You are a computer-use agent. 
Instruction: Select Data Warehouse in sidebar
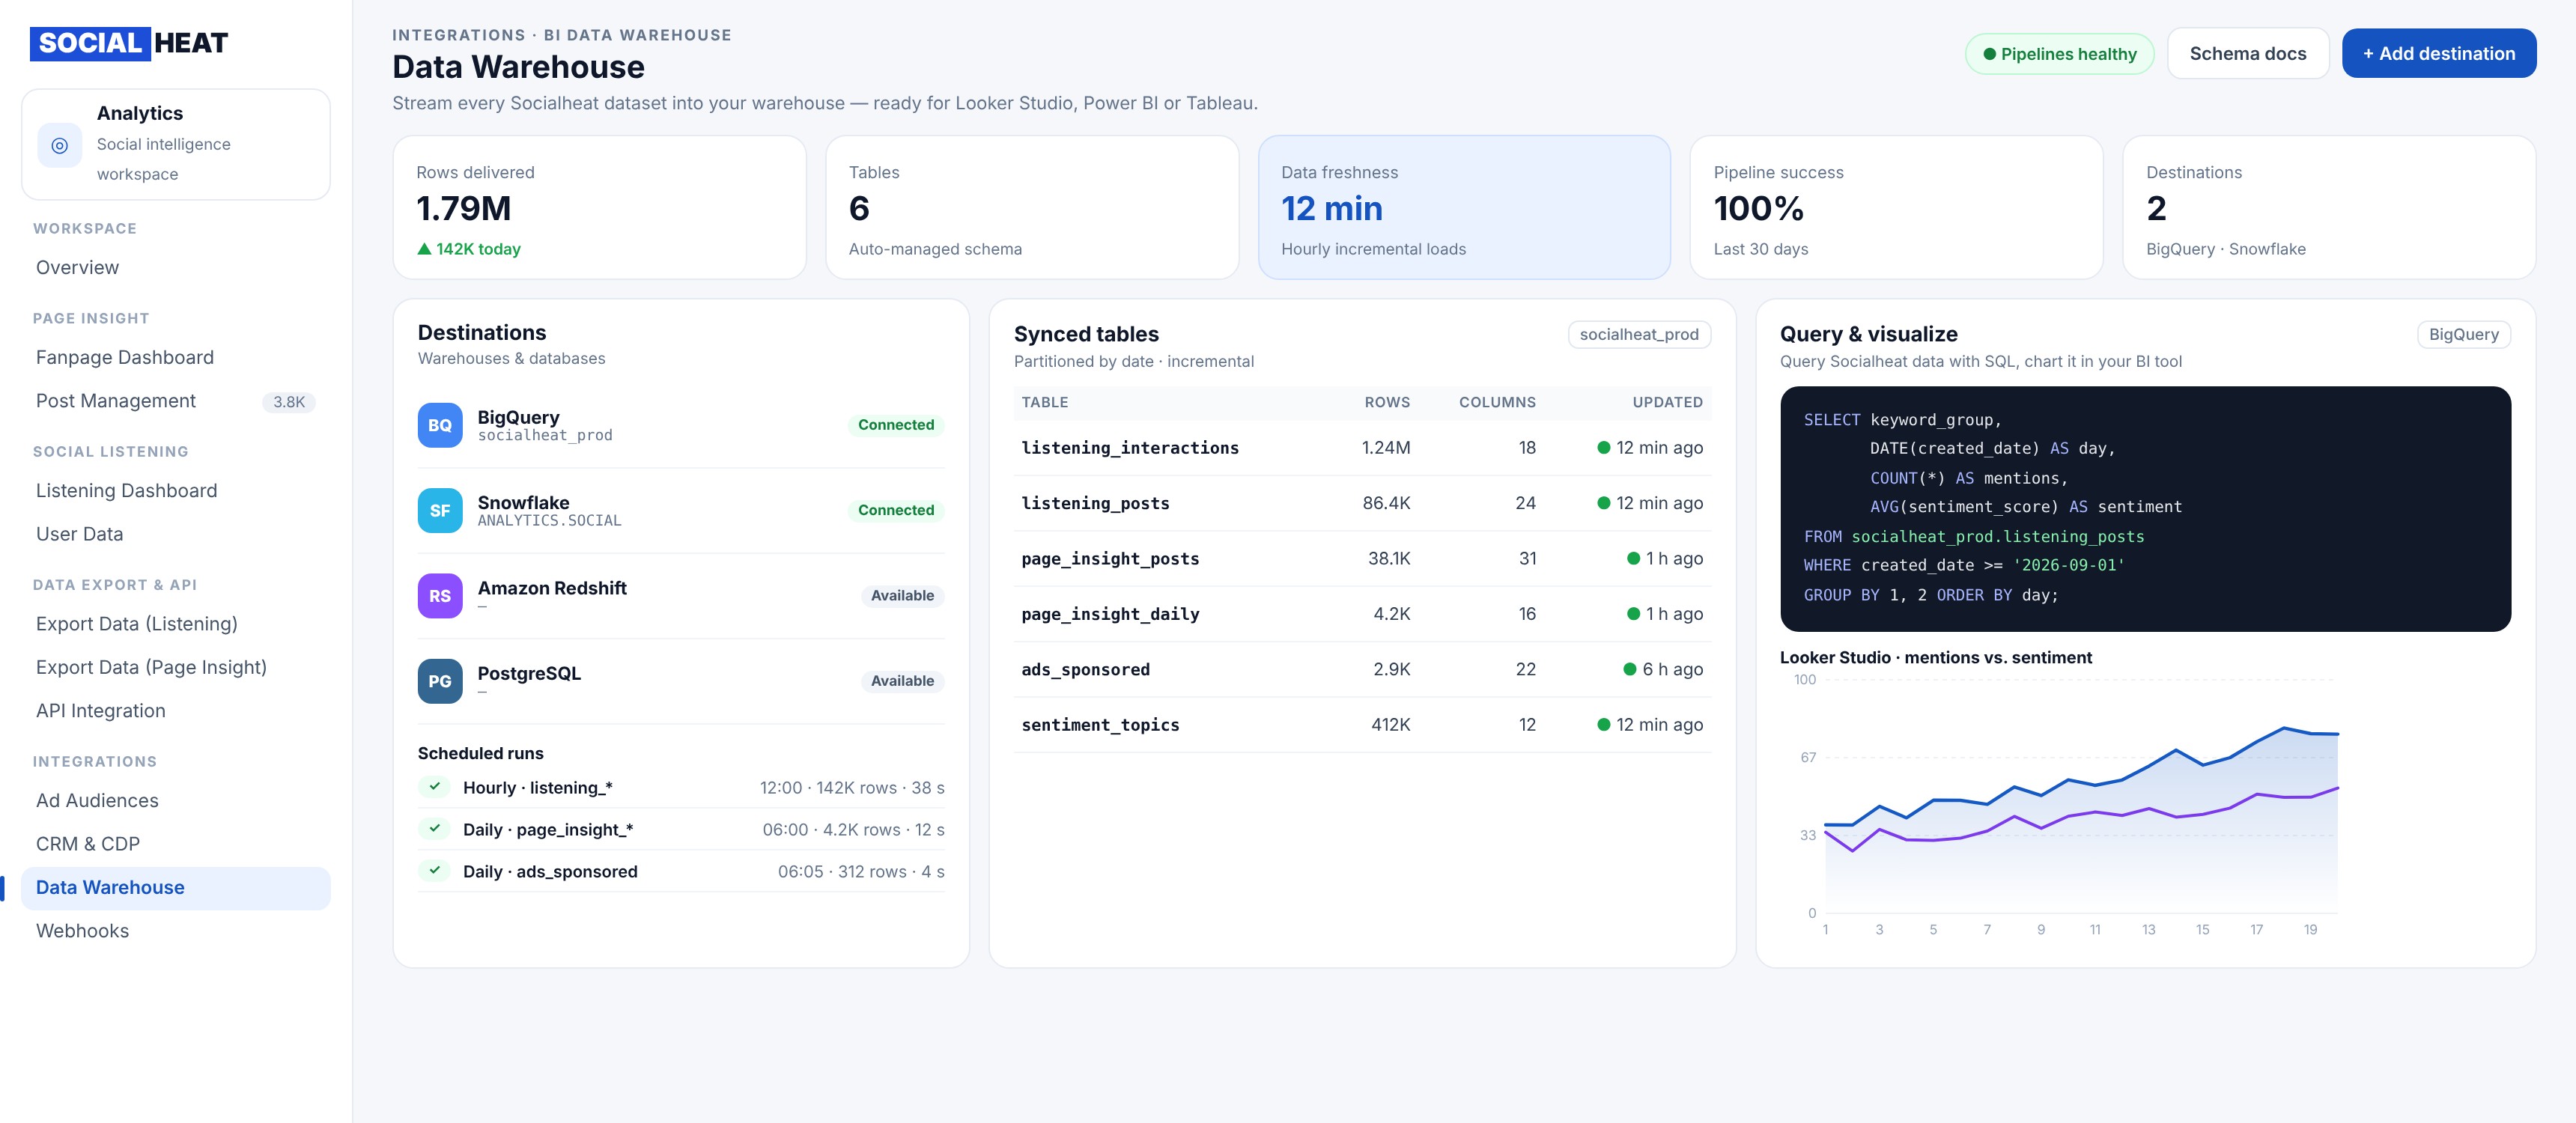(x=176, y=888)
